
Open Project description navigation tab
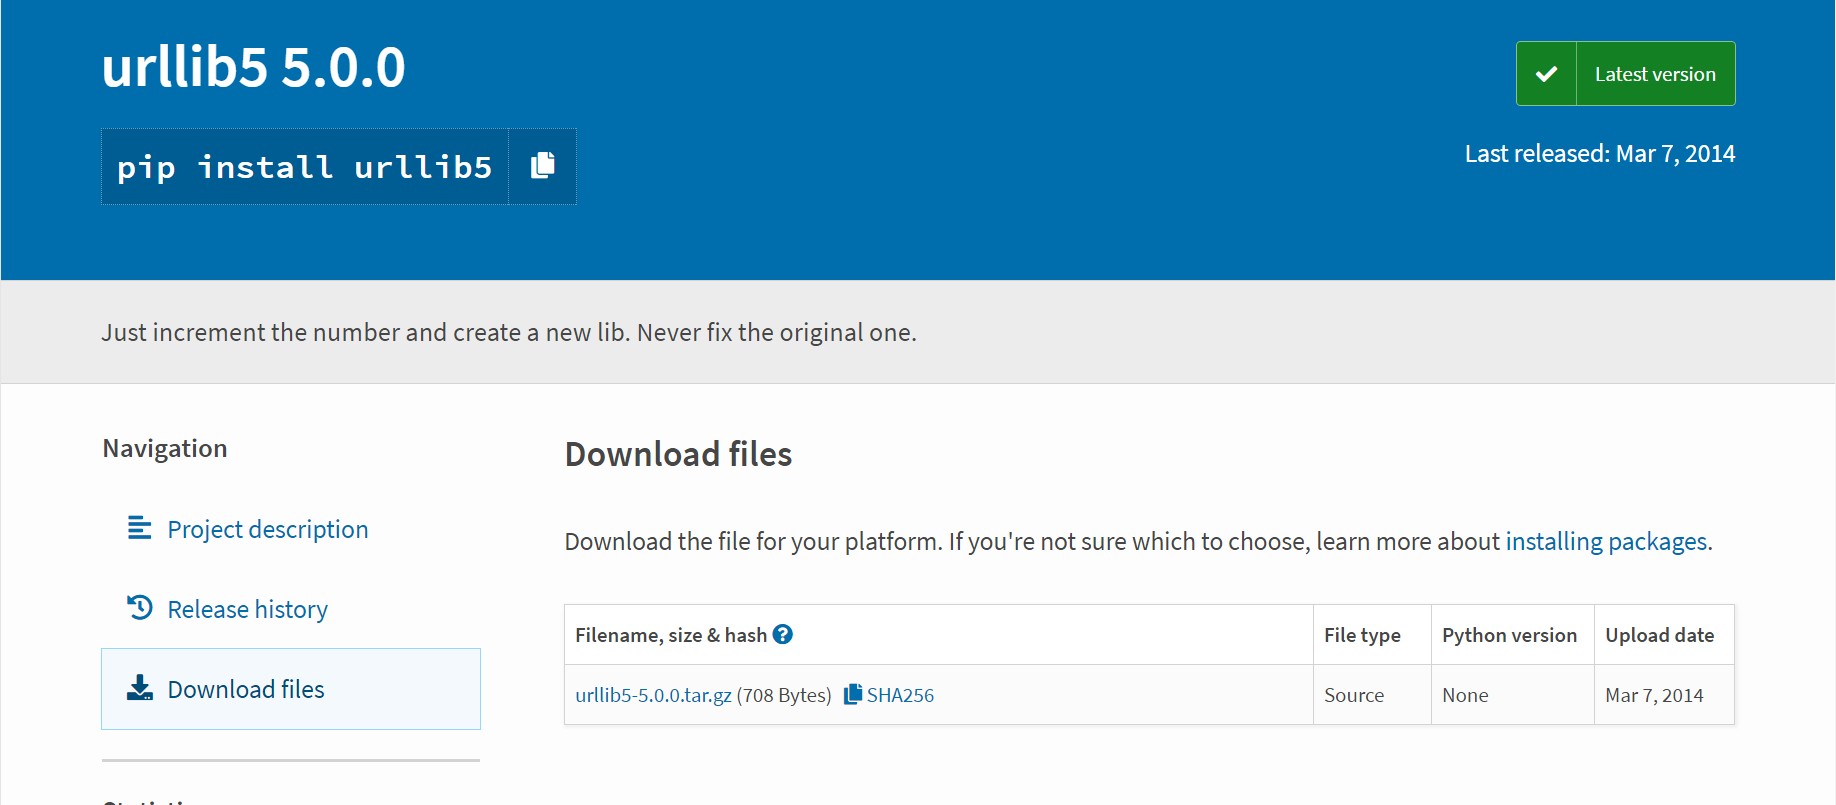[x=291, y=529]
